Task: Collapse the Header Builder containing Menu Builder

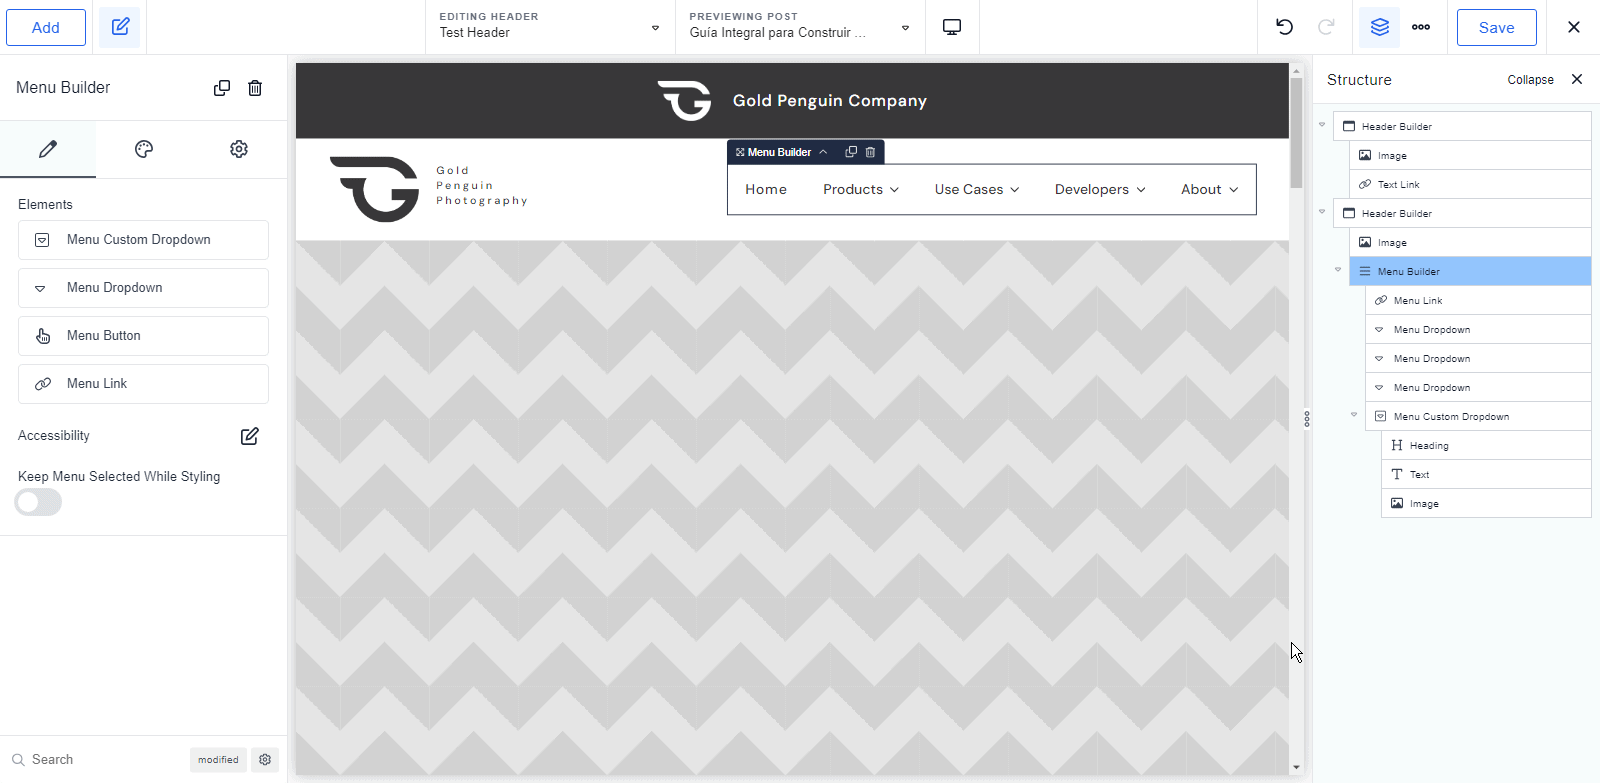Action: 1322,212
